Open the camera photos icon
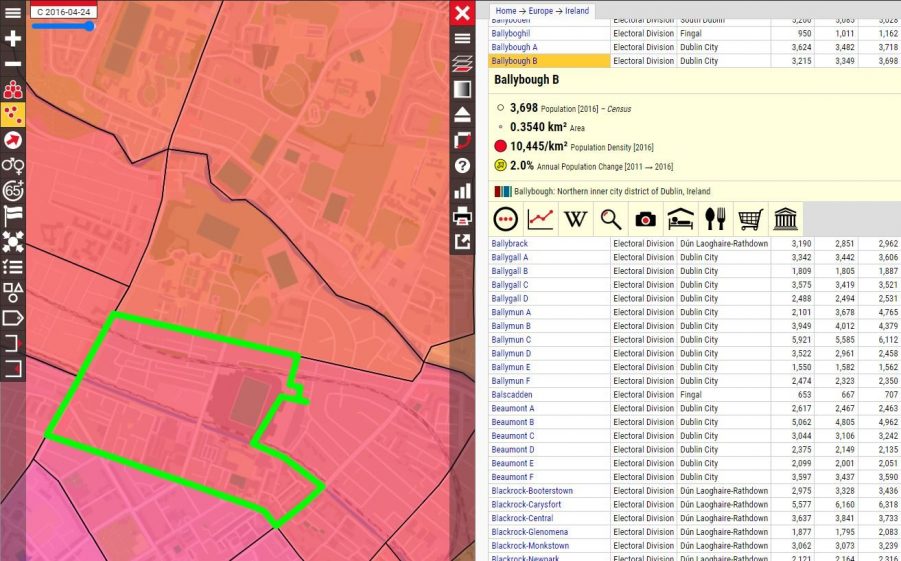901x561 pixels. click(645, 219)
